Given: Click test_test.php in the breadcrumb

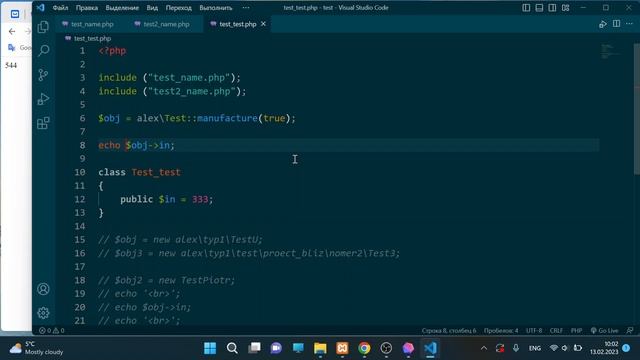Looking at the screenshot, I should pyautogui.click(x=92, y=38).
